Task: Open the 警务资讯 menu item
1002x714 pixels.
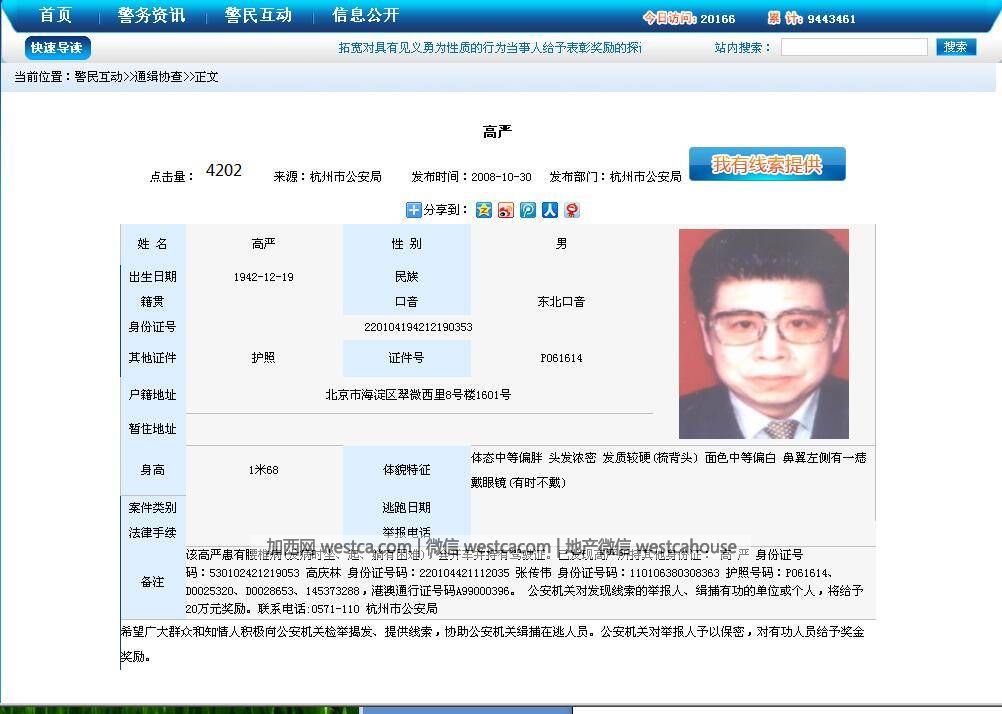Action: pyautogui.click(x=151, y=16)
